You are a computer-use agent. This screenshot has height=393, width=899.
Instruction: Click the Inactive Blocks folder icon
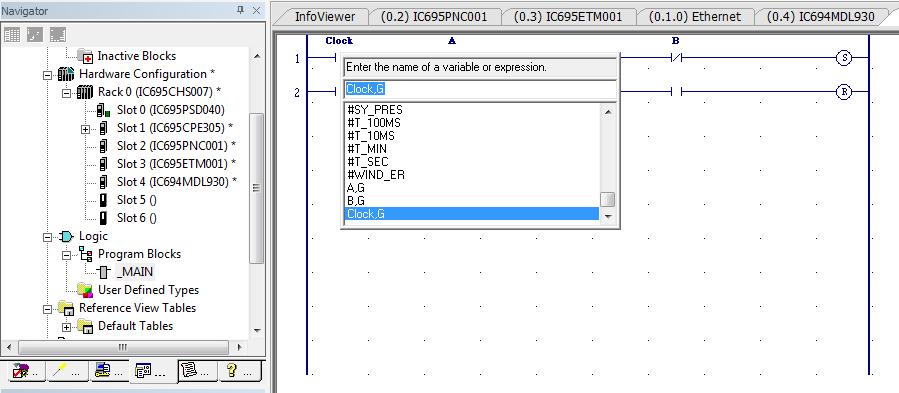point(85,56)
